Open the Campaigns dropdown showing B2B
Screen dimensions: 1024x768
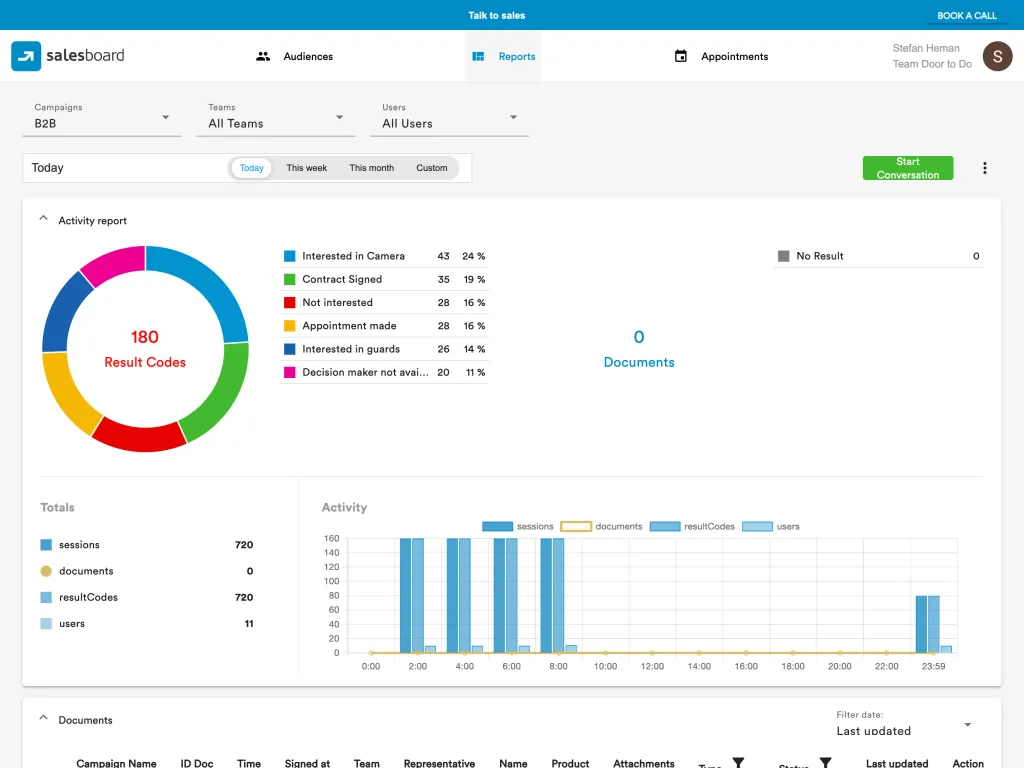click(x=102, y=118)
